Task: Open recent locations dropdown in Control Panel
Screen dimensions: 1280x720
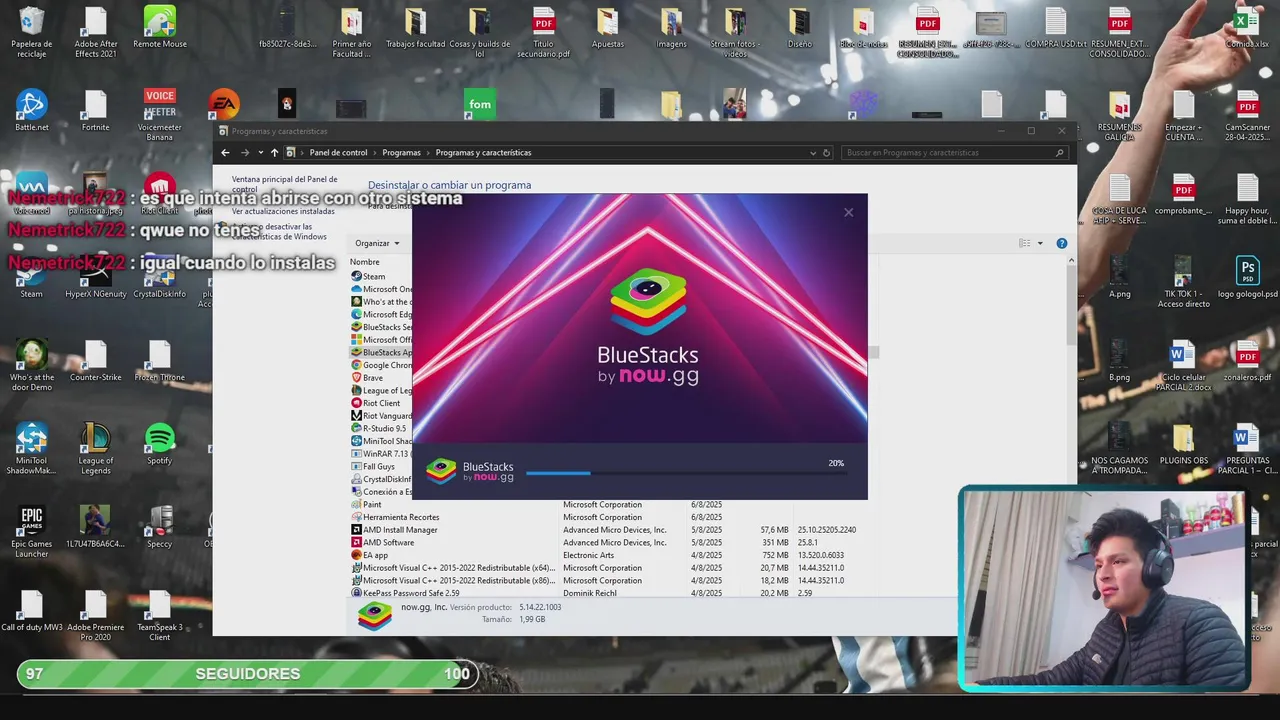Action: (x=260, y=153)
